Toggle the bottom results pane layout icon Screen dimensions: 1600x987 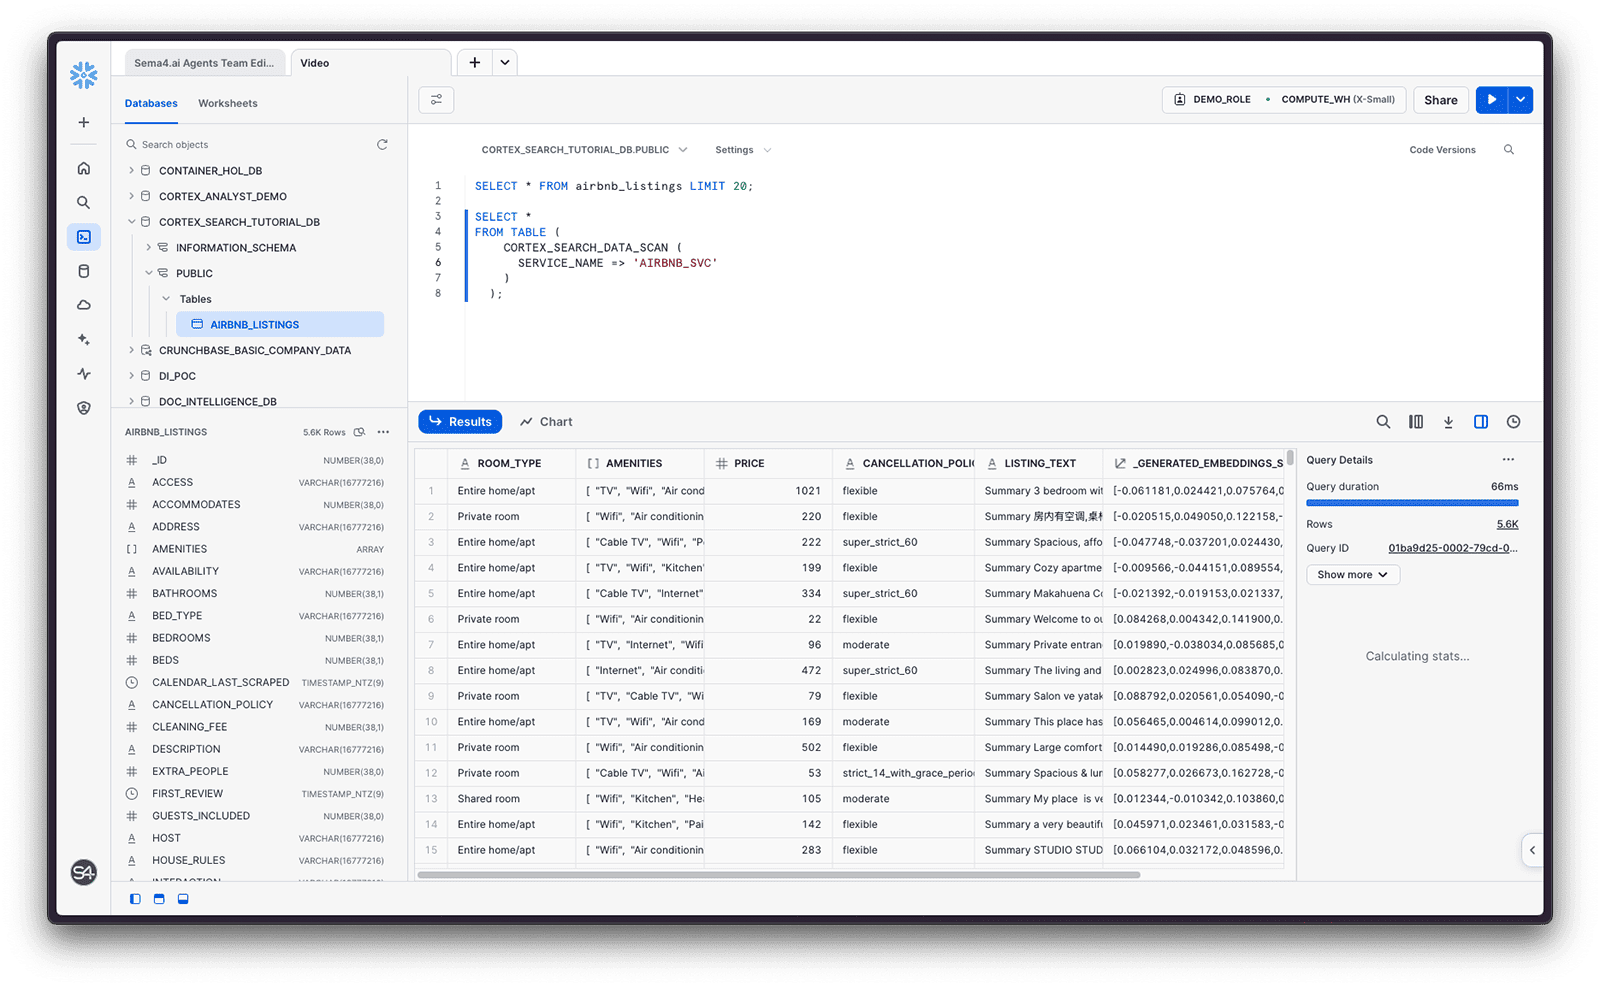tap(159, 898)
